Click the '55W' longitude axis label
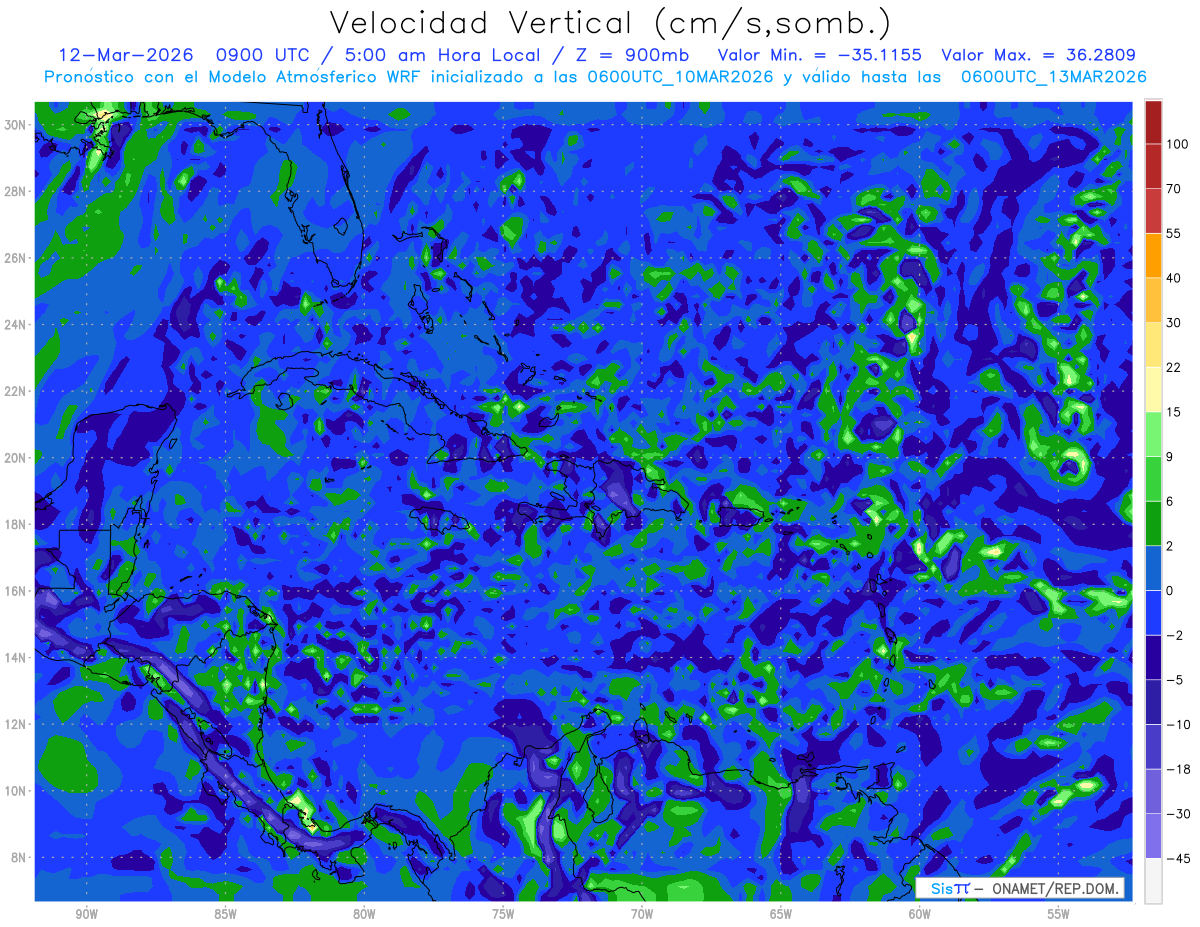This screenshot has width=1200, height=927. 1059,915
